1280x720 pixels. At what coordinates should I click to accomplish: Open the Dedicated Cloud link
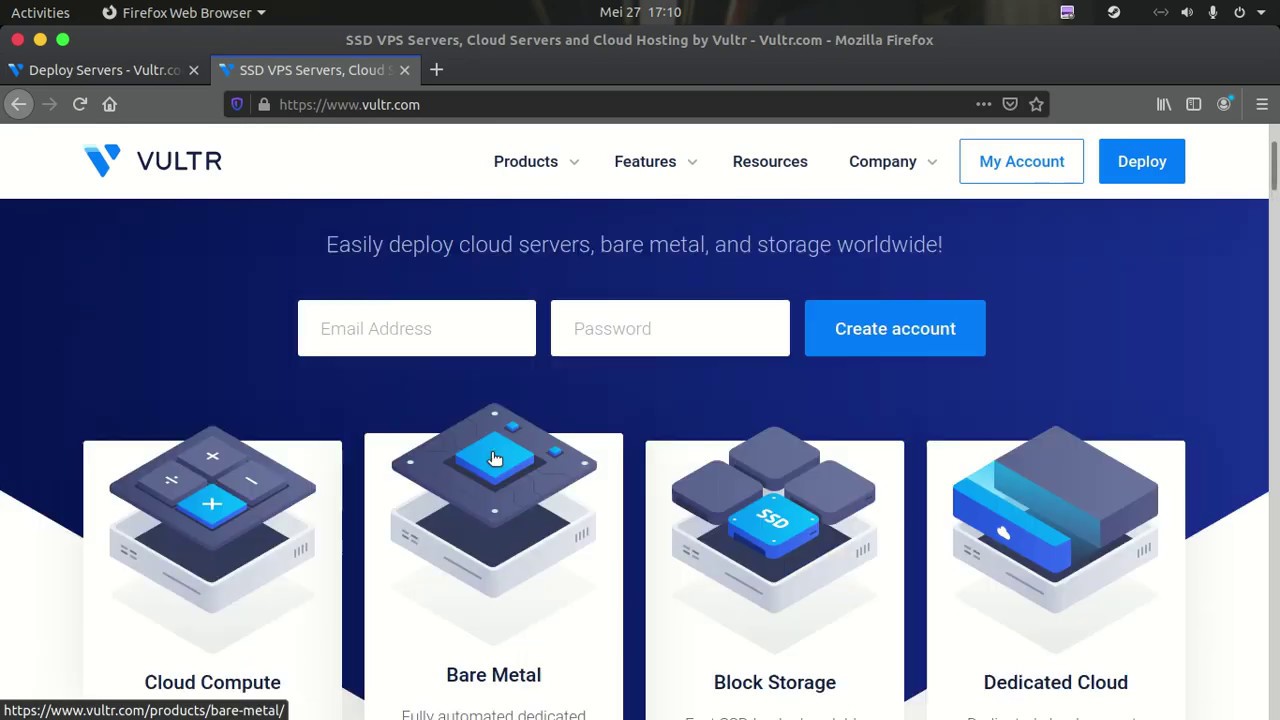click(1056, 682)
